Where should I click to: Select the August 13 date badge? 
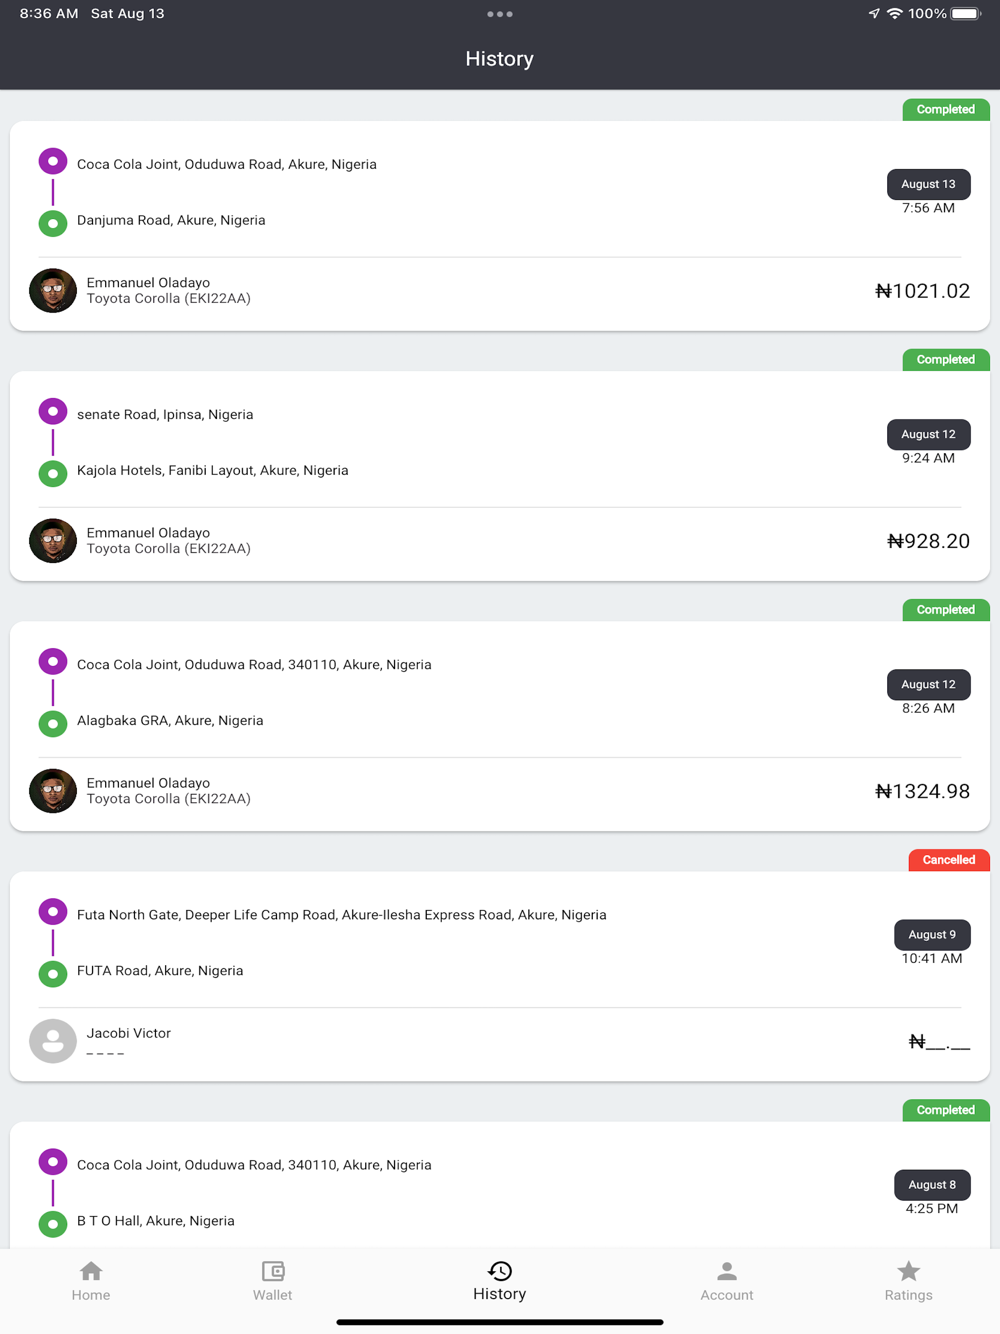coord(928,184)
